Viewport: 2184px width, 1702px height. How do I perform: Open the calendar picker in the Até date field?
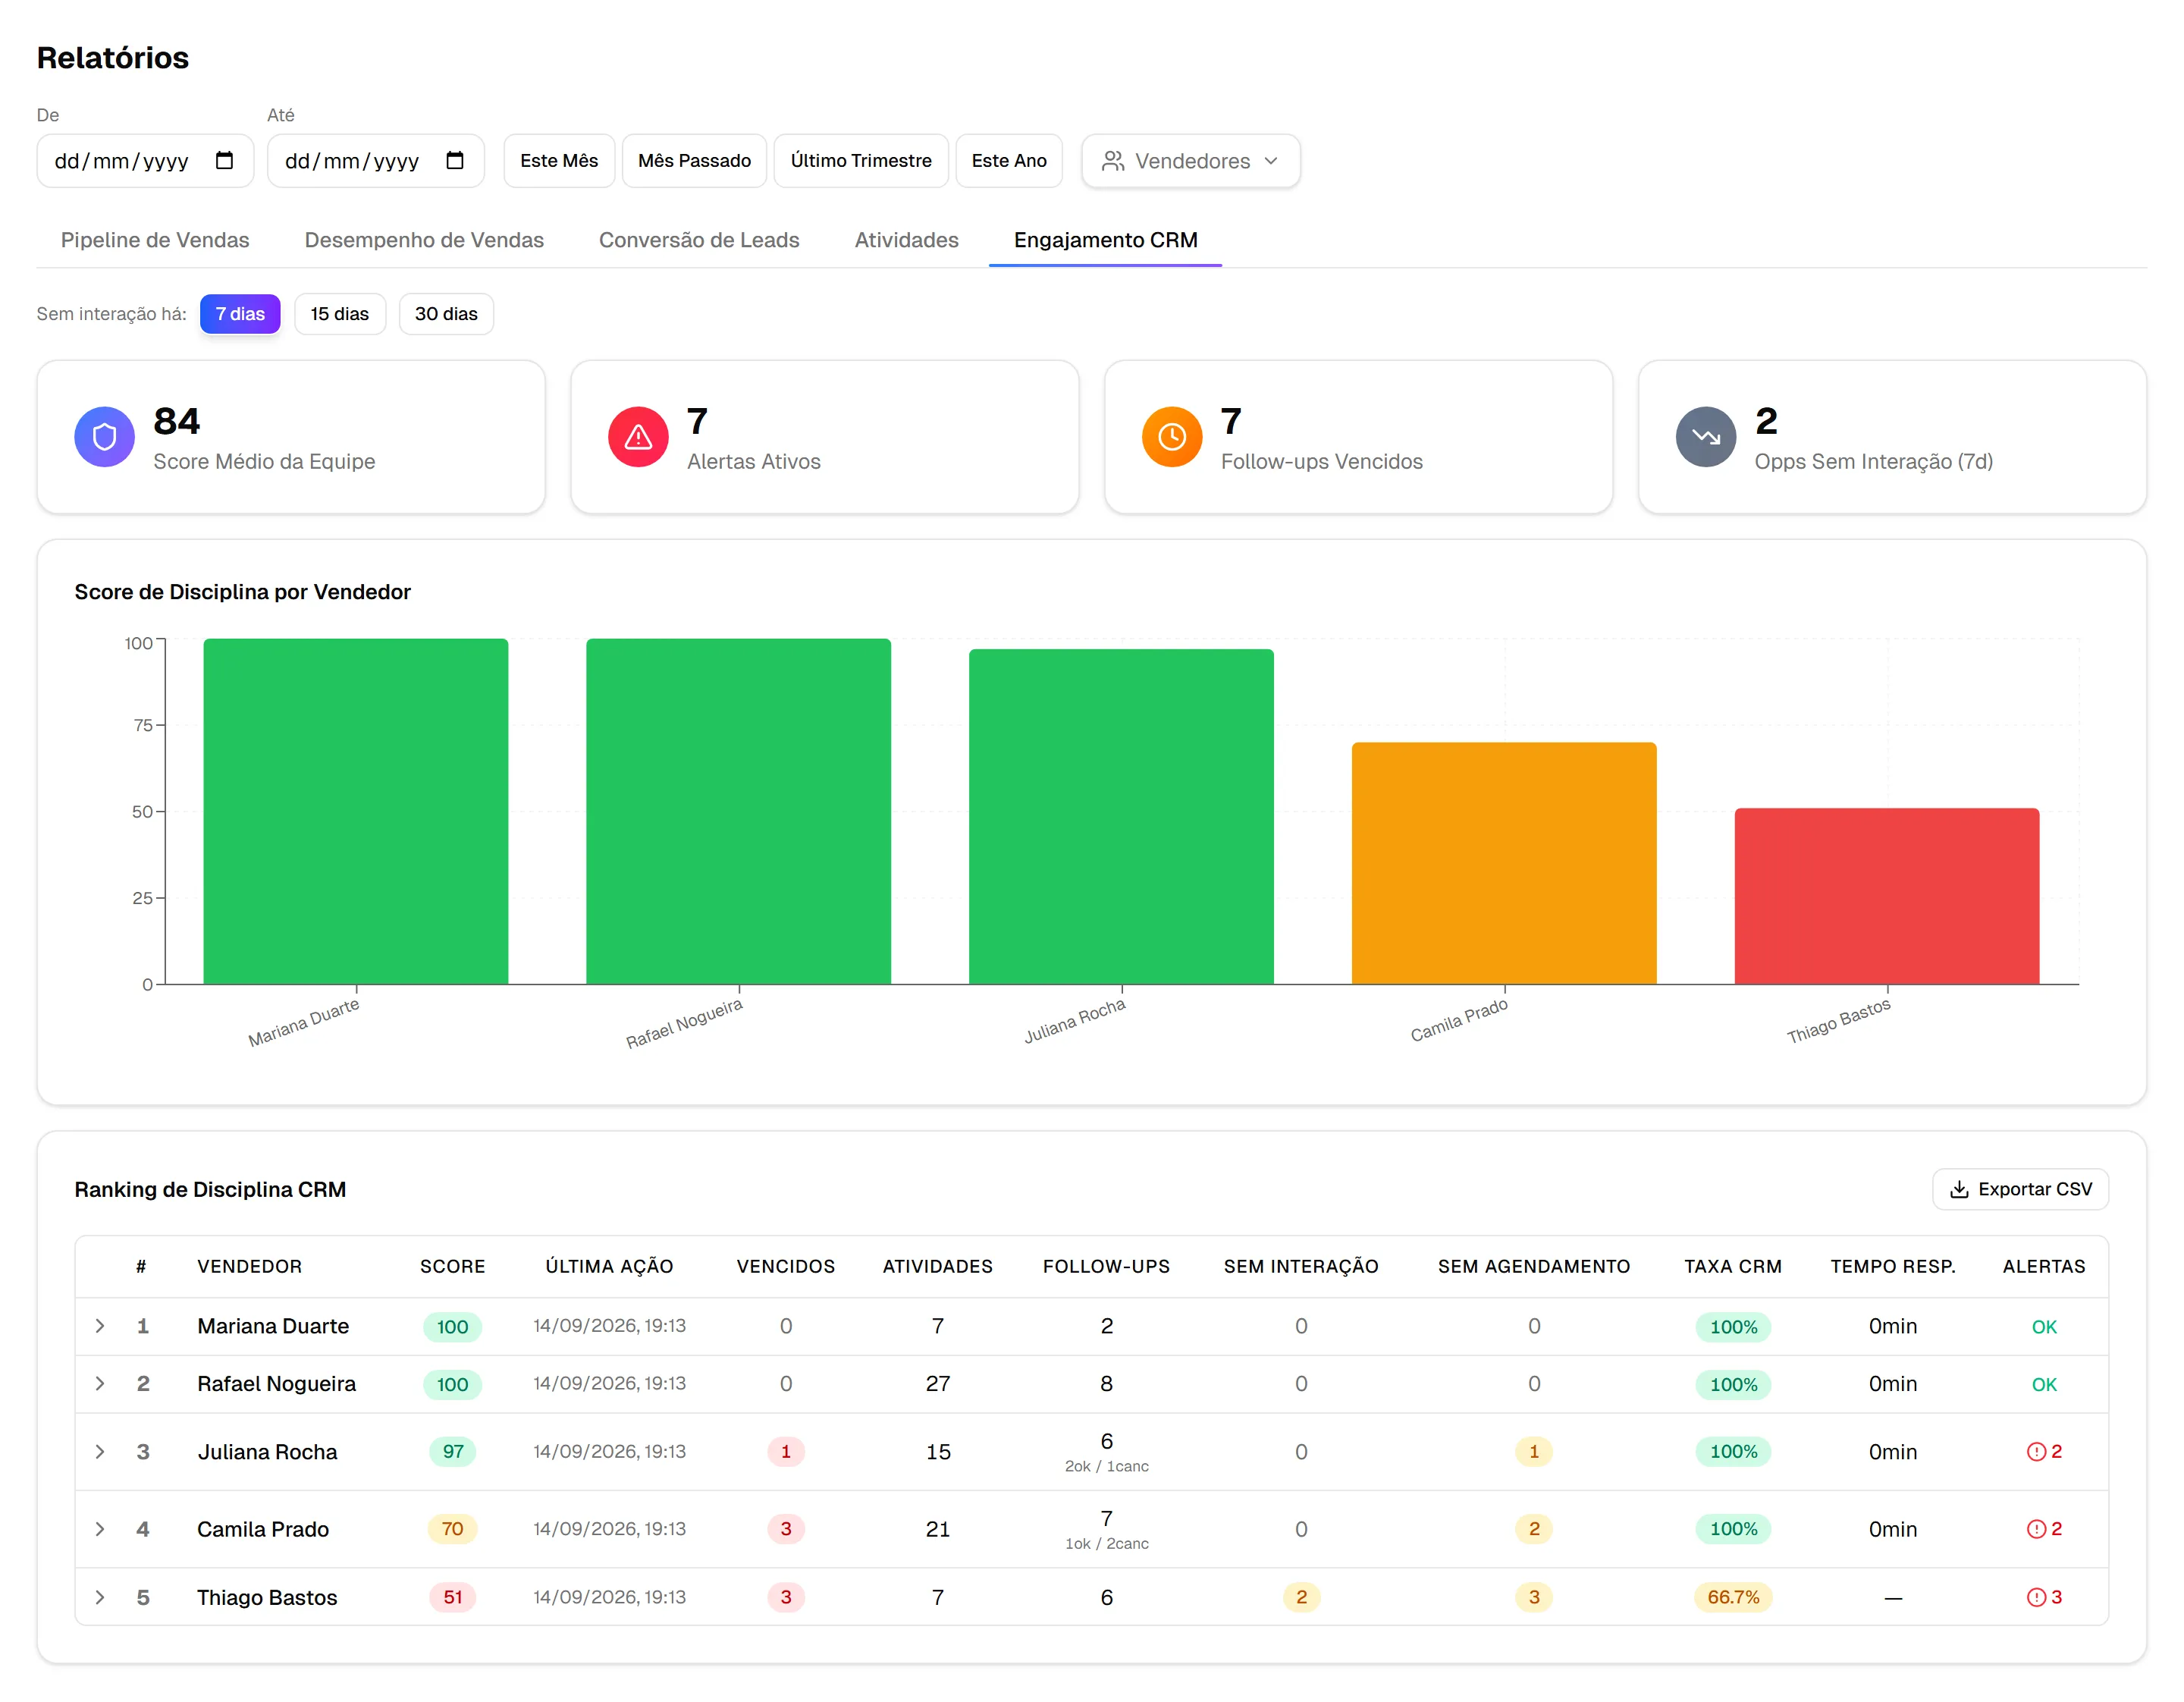(x=455, y=161)
